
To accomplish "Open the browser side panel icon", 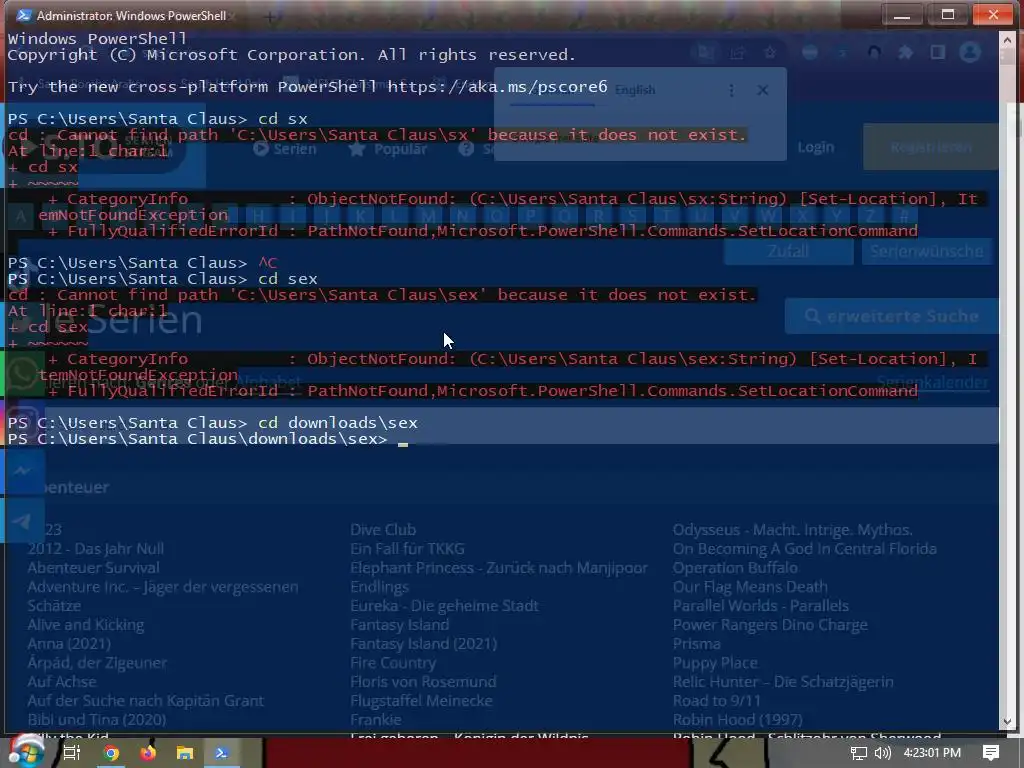I will click(938, 52).
